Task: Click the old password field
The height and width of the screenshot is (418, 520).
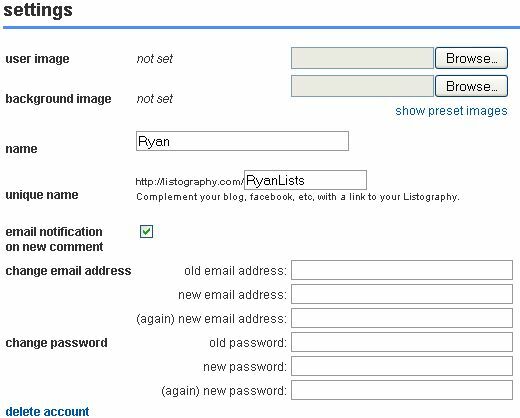Action: point(402,342)
